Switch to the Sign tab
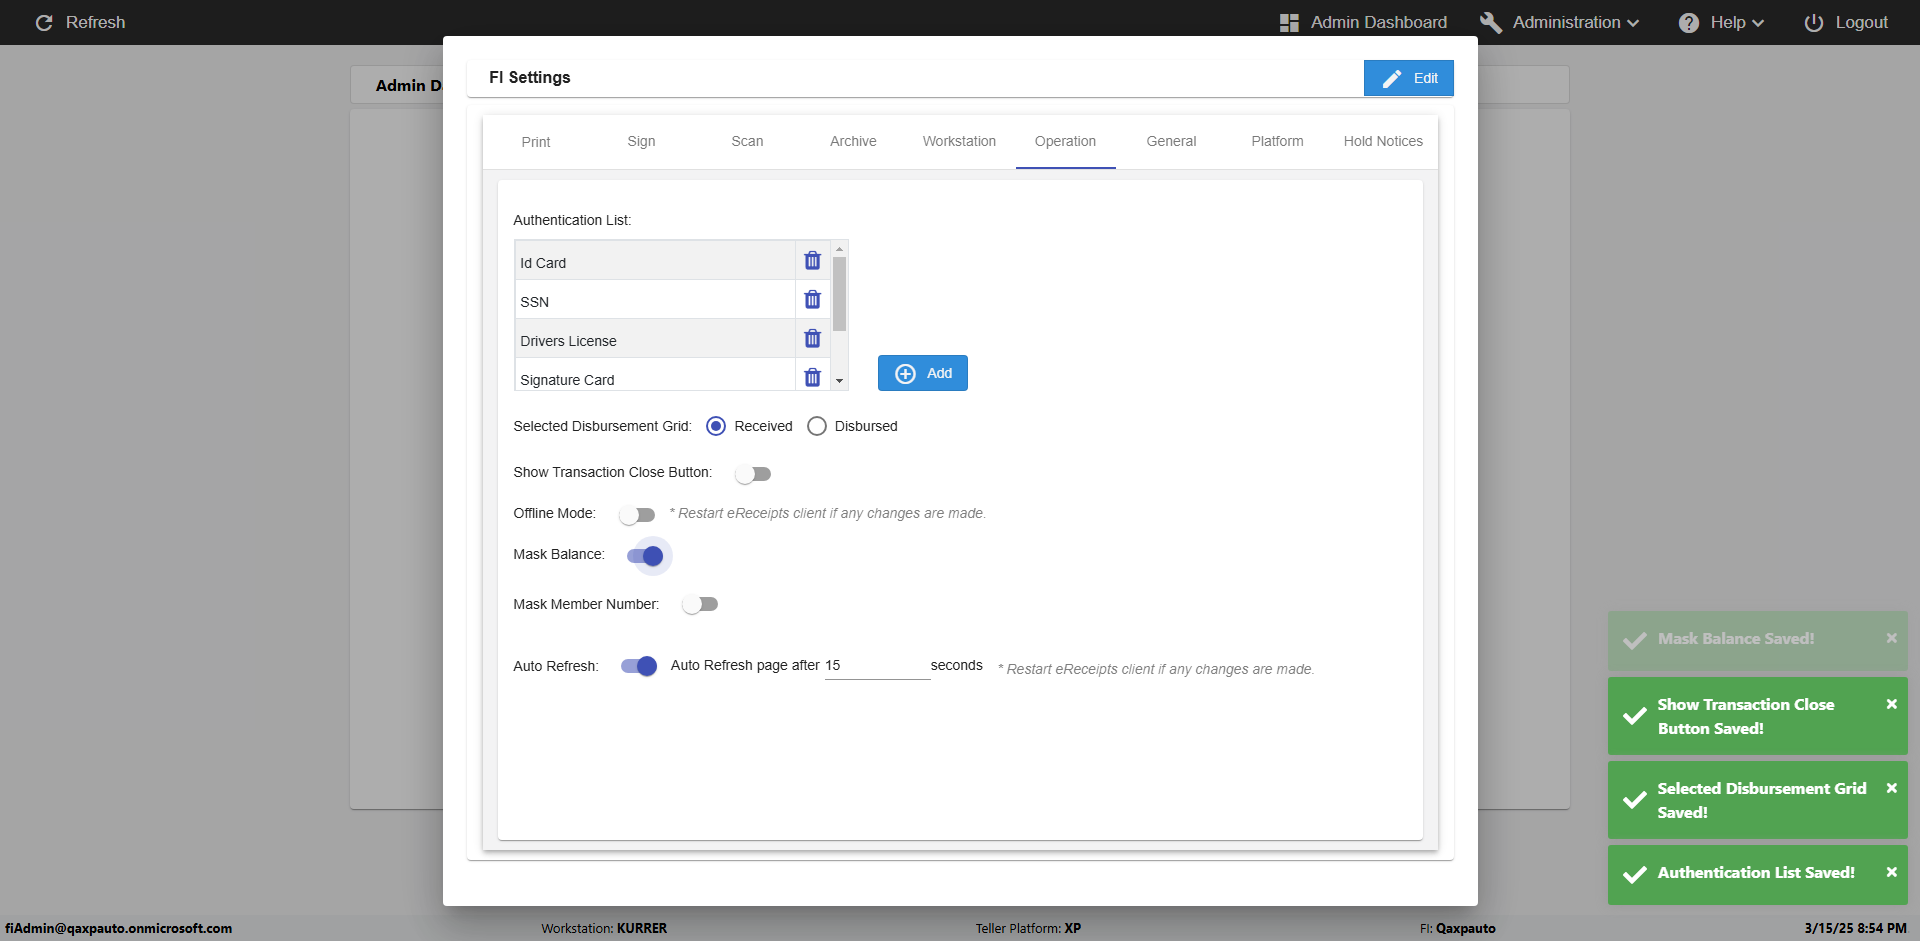The width and height of the screenshot is (1920, 941). click(x=642, y=142)
